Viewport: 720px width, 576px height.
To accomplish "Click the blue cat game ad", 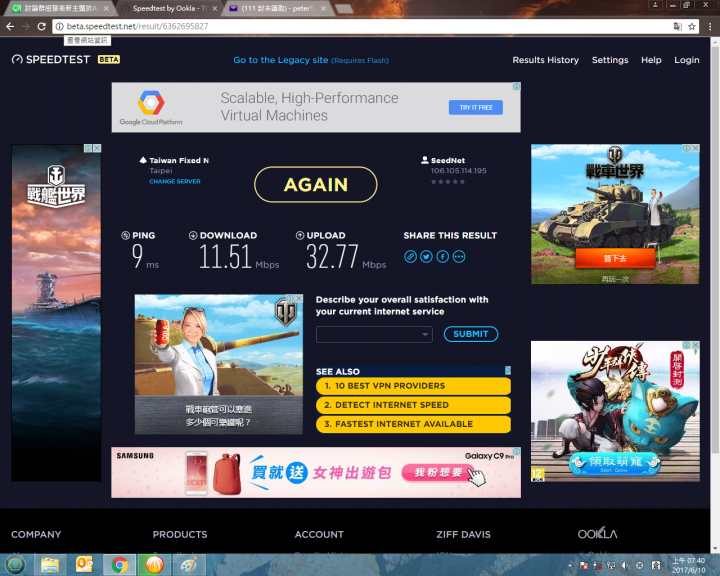I will point(615,411).
